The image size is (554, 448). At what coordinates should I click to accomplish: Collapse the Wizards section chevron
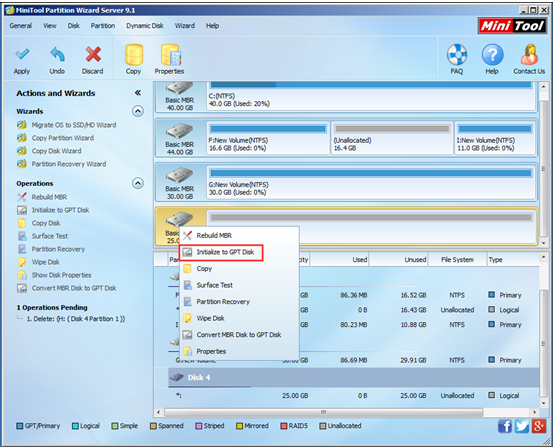(x=138, y=111)
